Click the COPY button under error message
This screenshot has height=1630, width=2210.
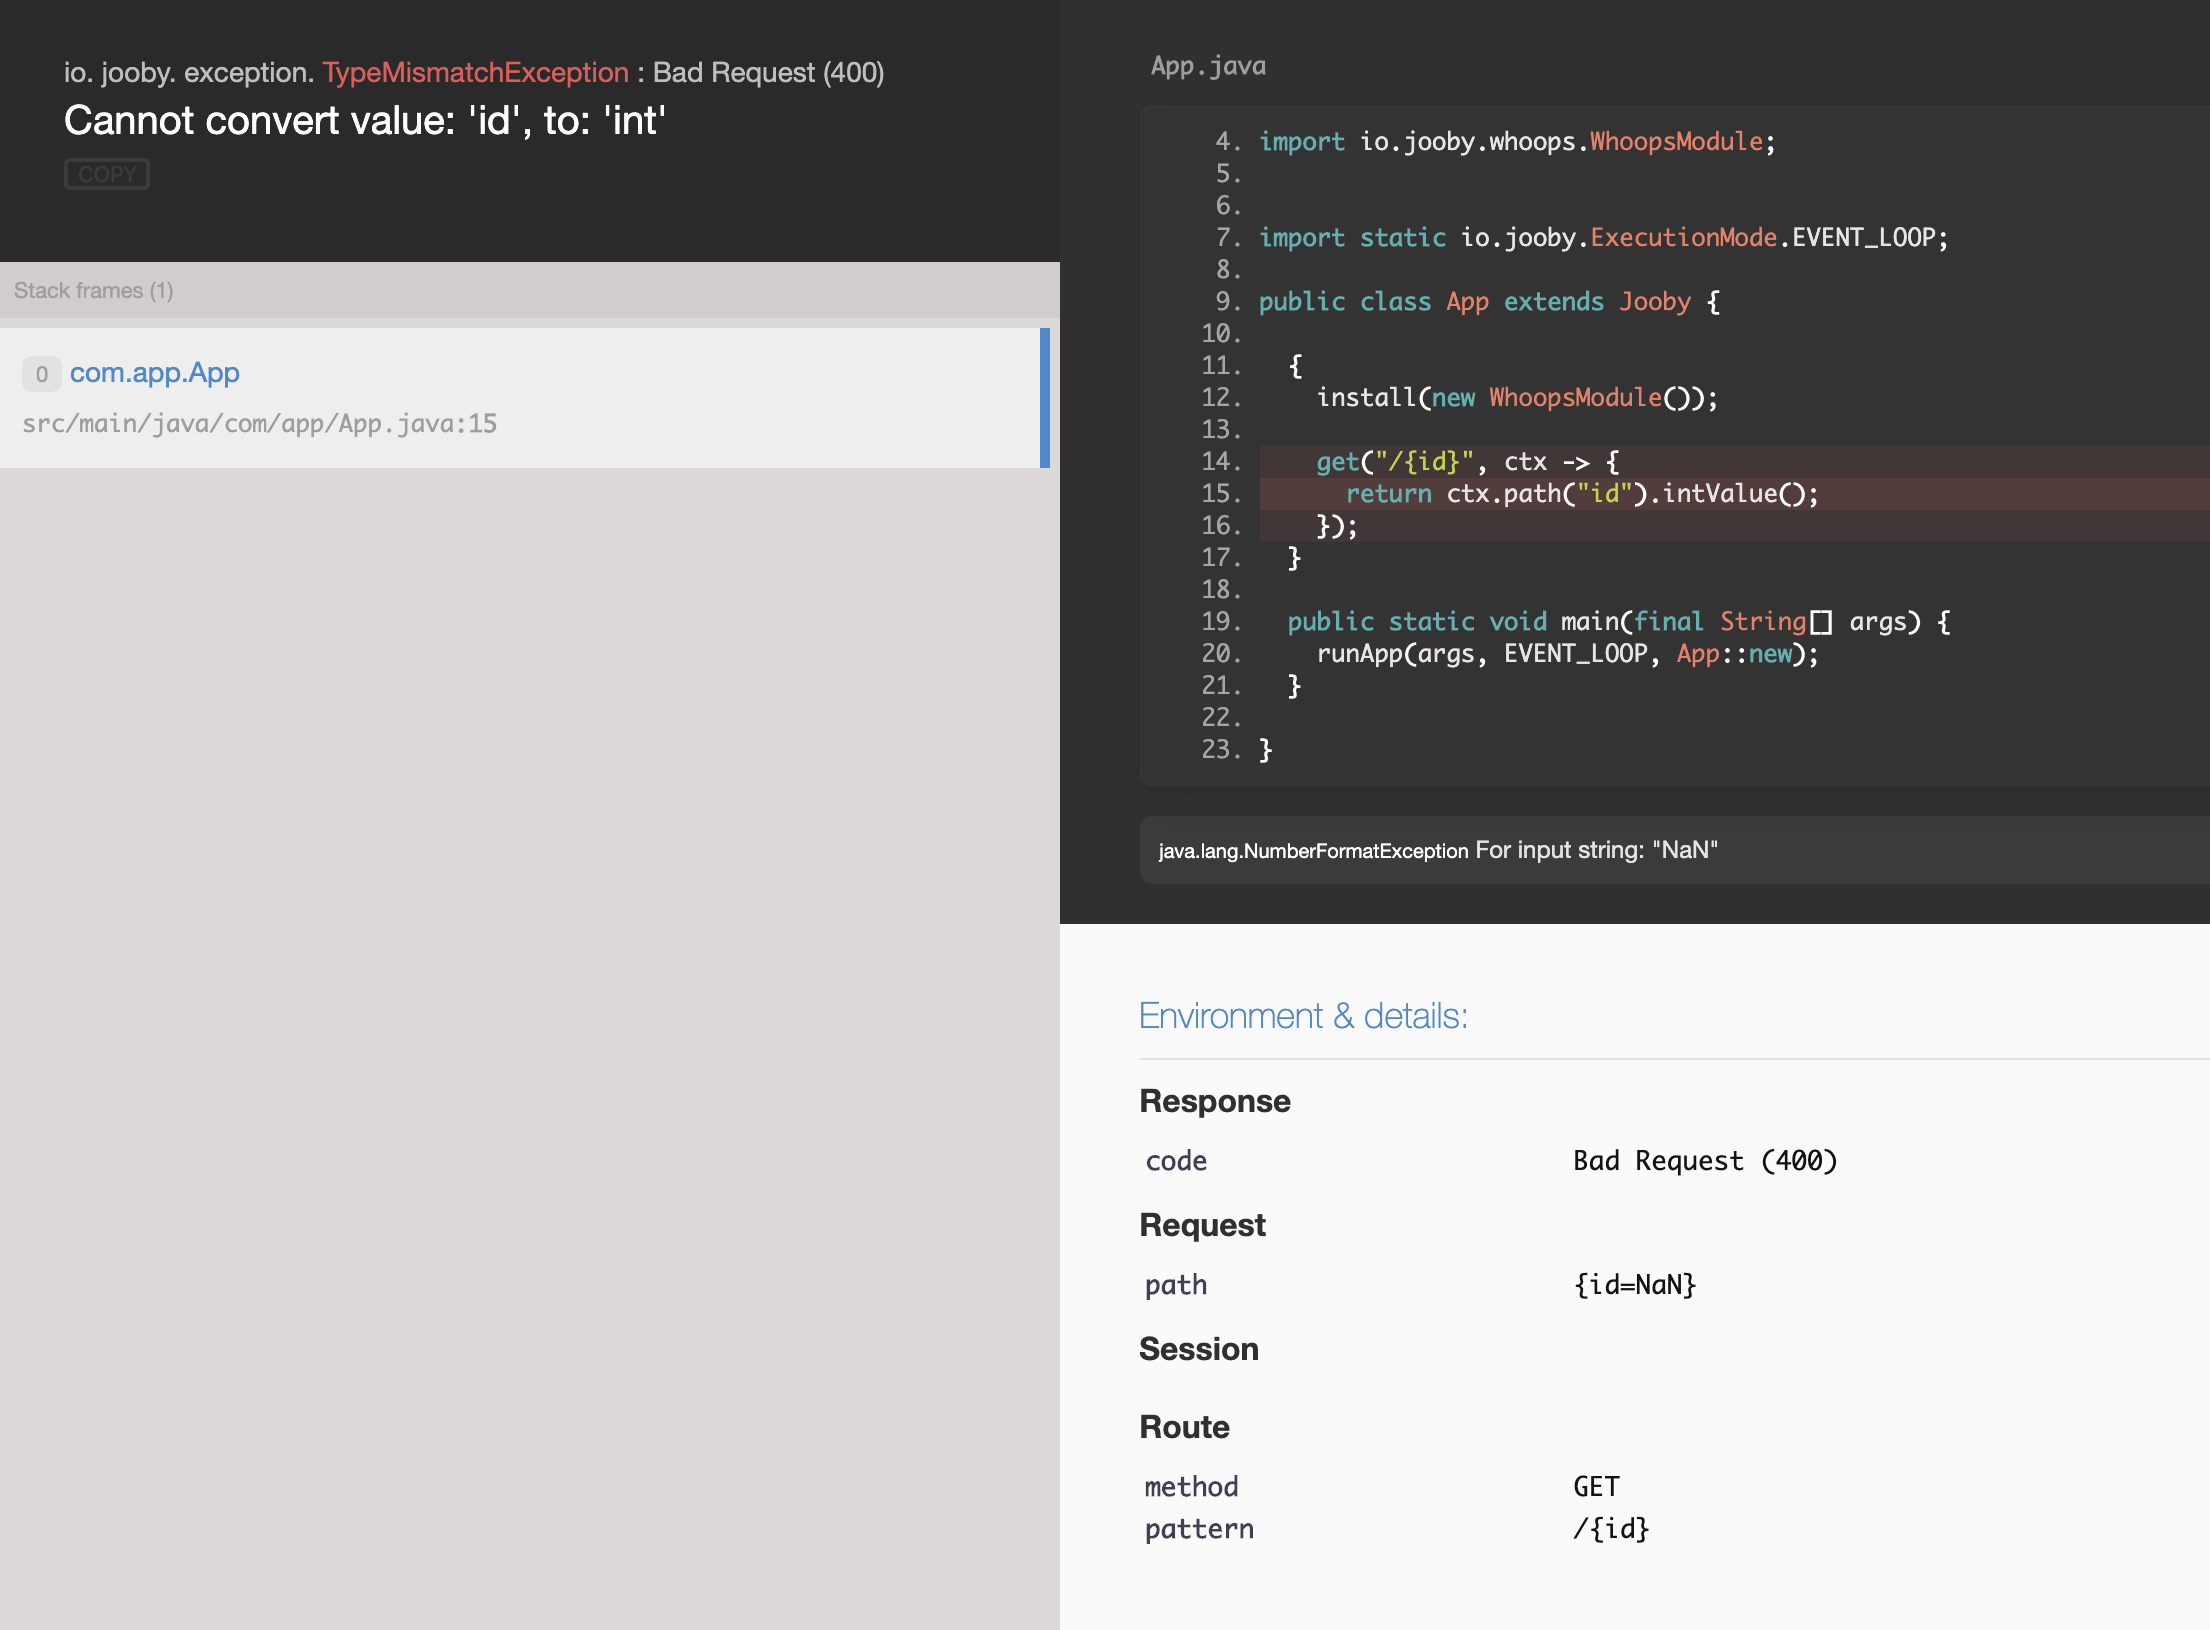click(107, 174)
